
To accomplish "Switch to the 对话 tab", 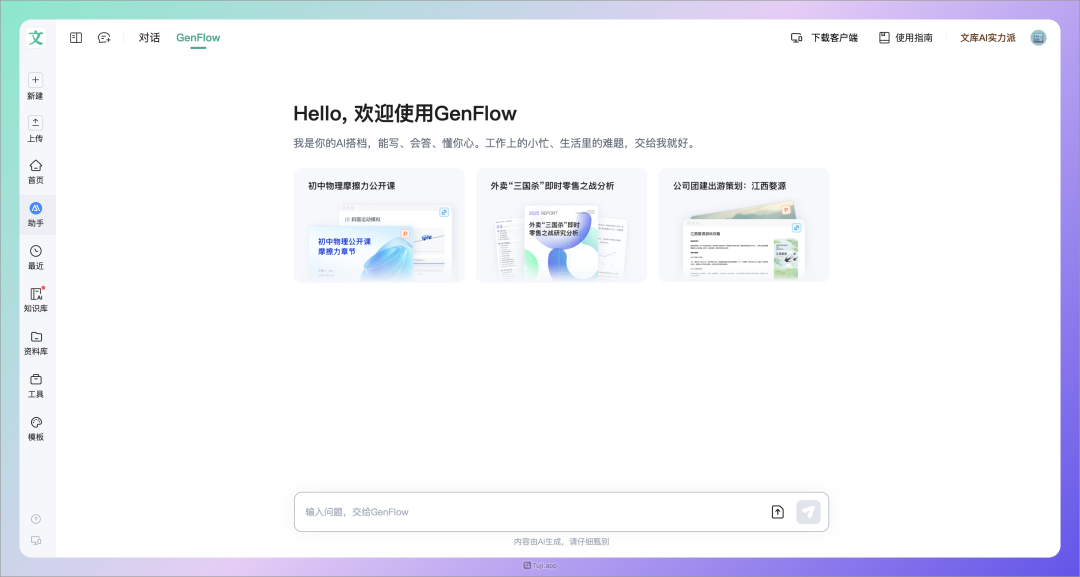I will click(x=148, y=37).
